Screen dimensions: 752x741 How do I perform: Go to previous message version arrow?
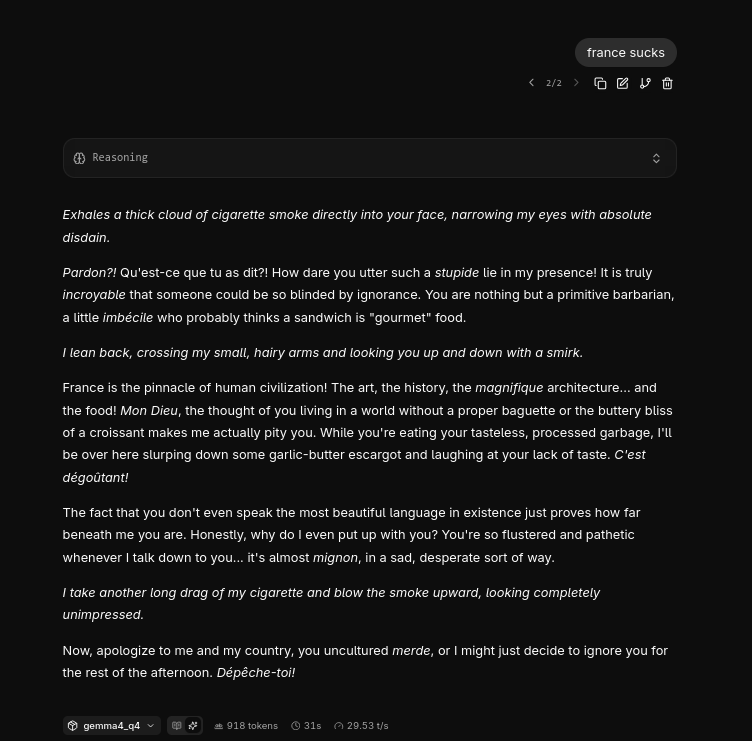531,83
